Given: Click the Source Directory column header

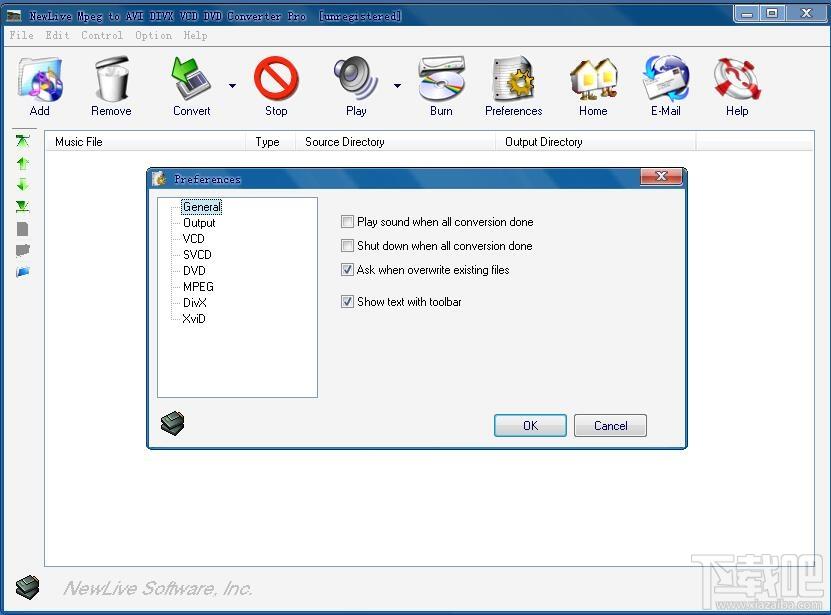Looking at the screenshot, I should click(395, 142).
